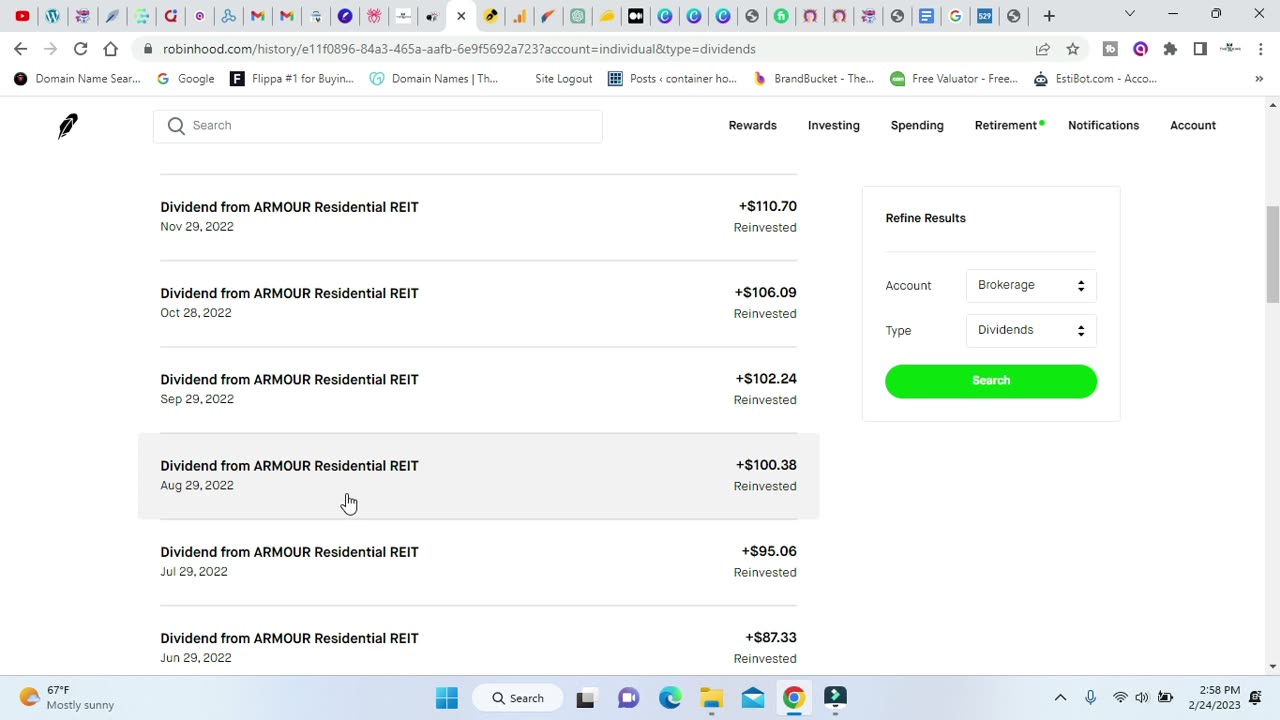The width and height of the screenshot is (1280, 720).
Task: Click the magnifier icon in Robinhood search
Action: coord(176,125)
